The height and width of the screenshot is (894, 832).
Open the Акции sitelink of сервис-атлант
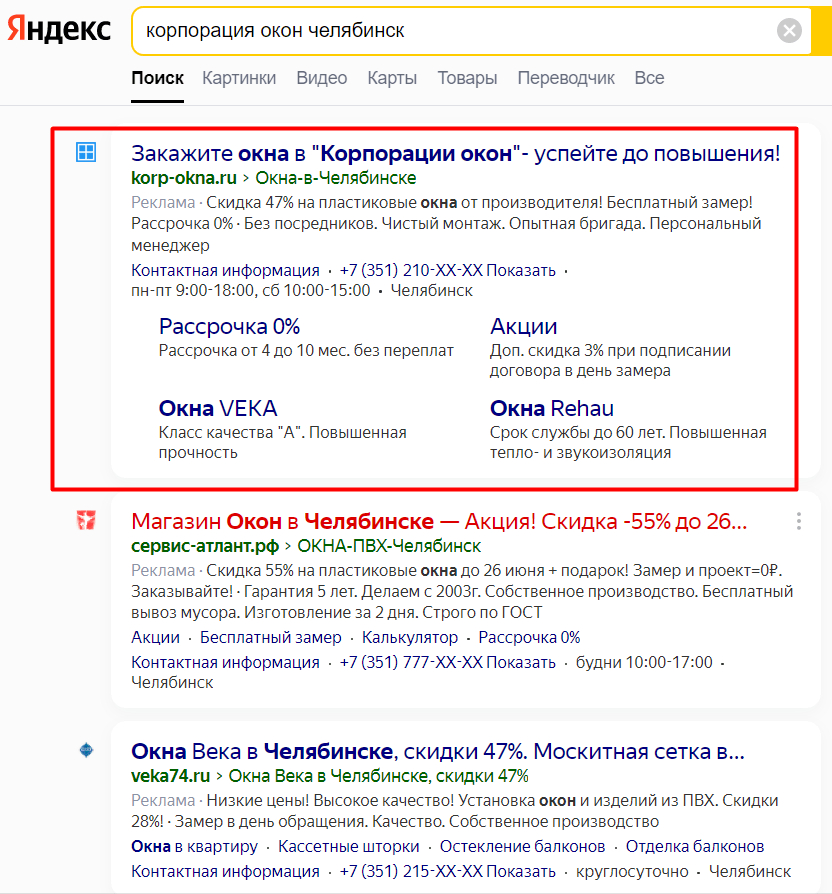coord(155,637)
